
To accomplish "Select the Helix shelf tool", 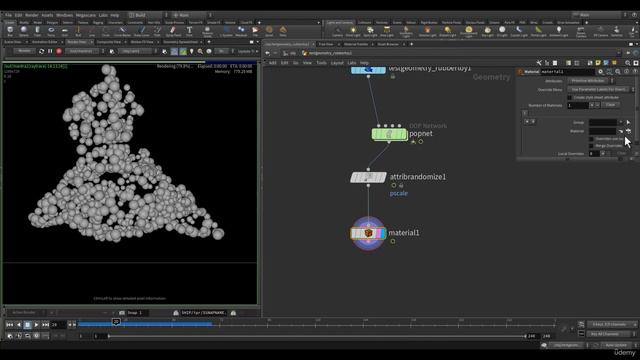I will coord(283,31).
